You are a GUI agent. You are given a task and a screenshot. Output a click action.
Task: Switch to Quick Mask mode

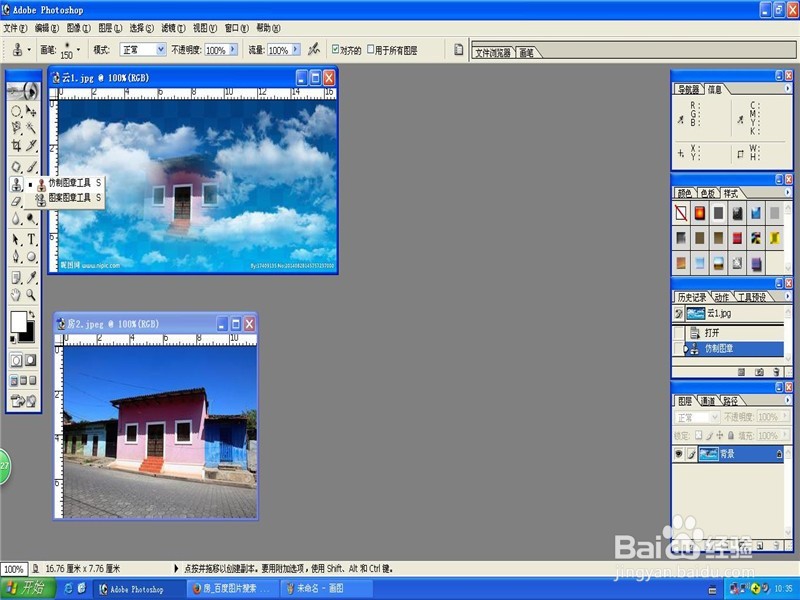31,360
